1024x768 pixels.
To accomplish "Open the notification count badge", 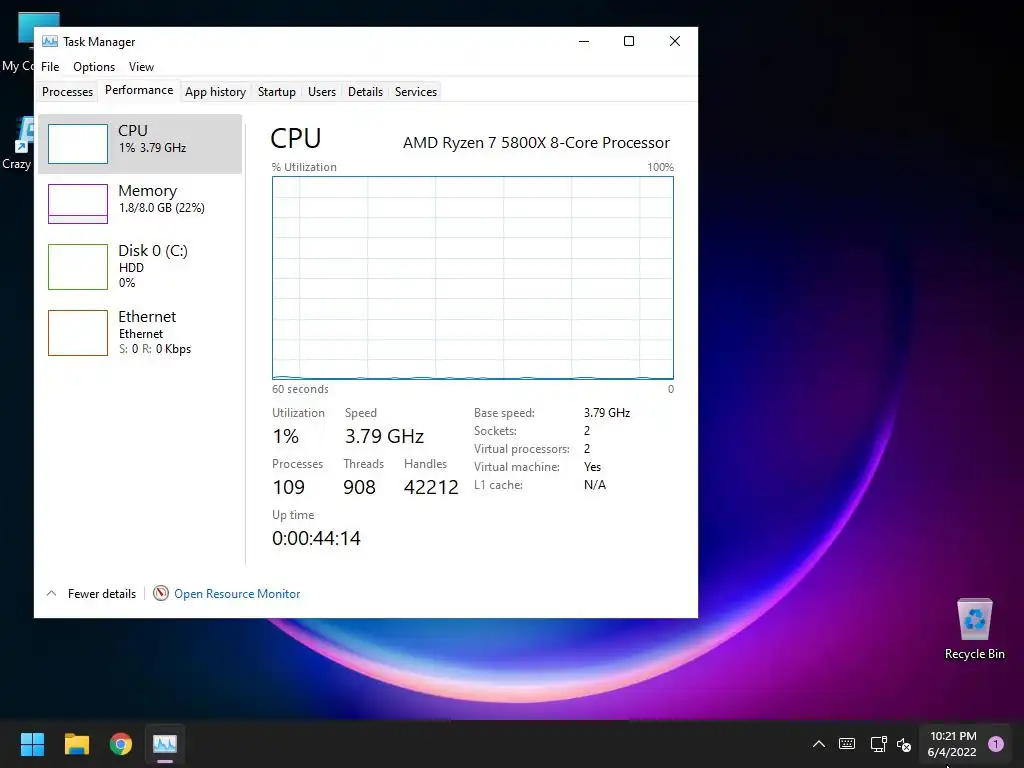I will click(996, 744).
